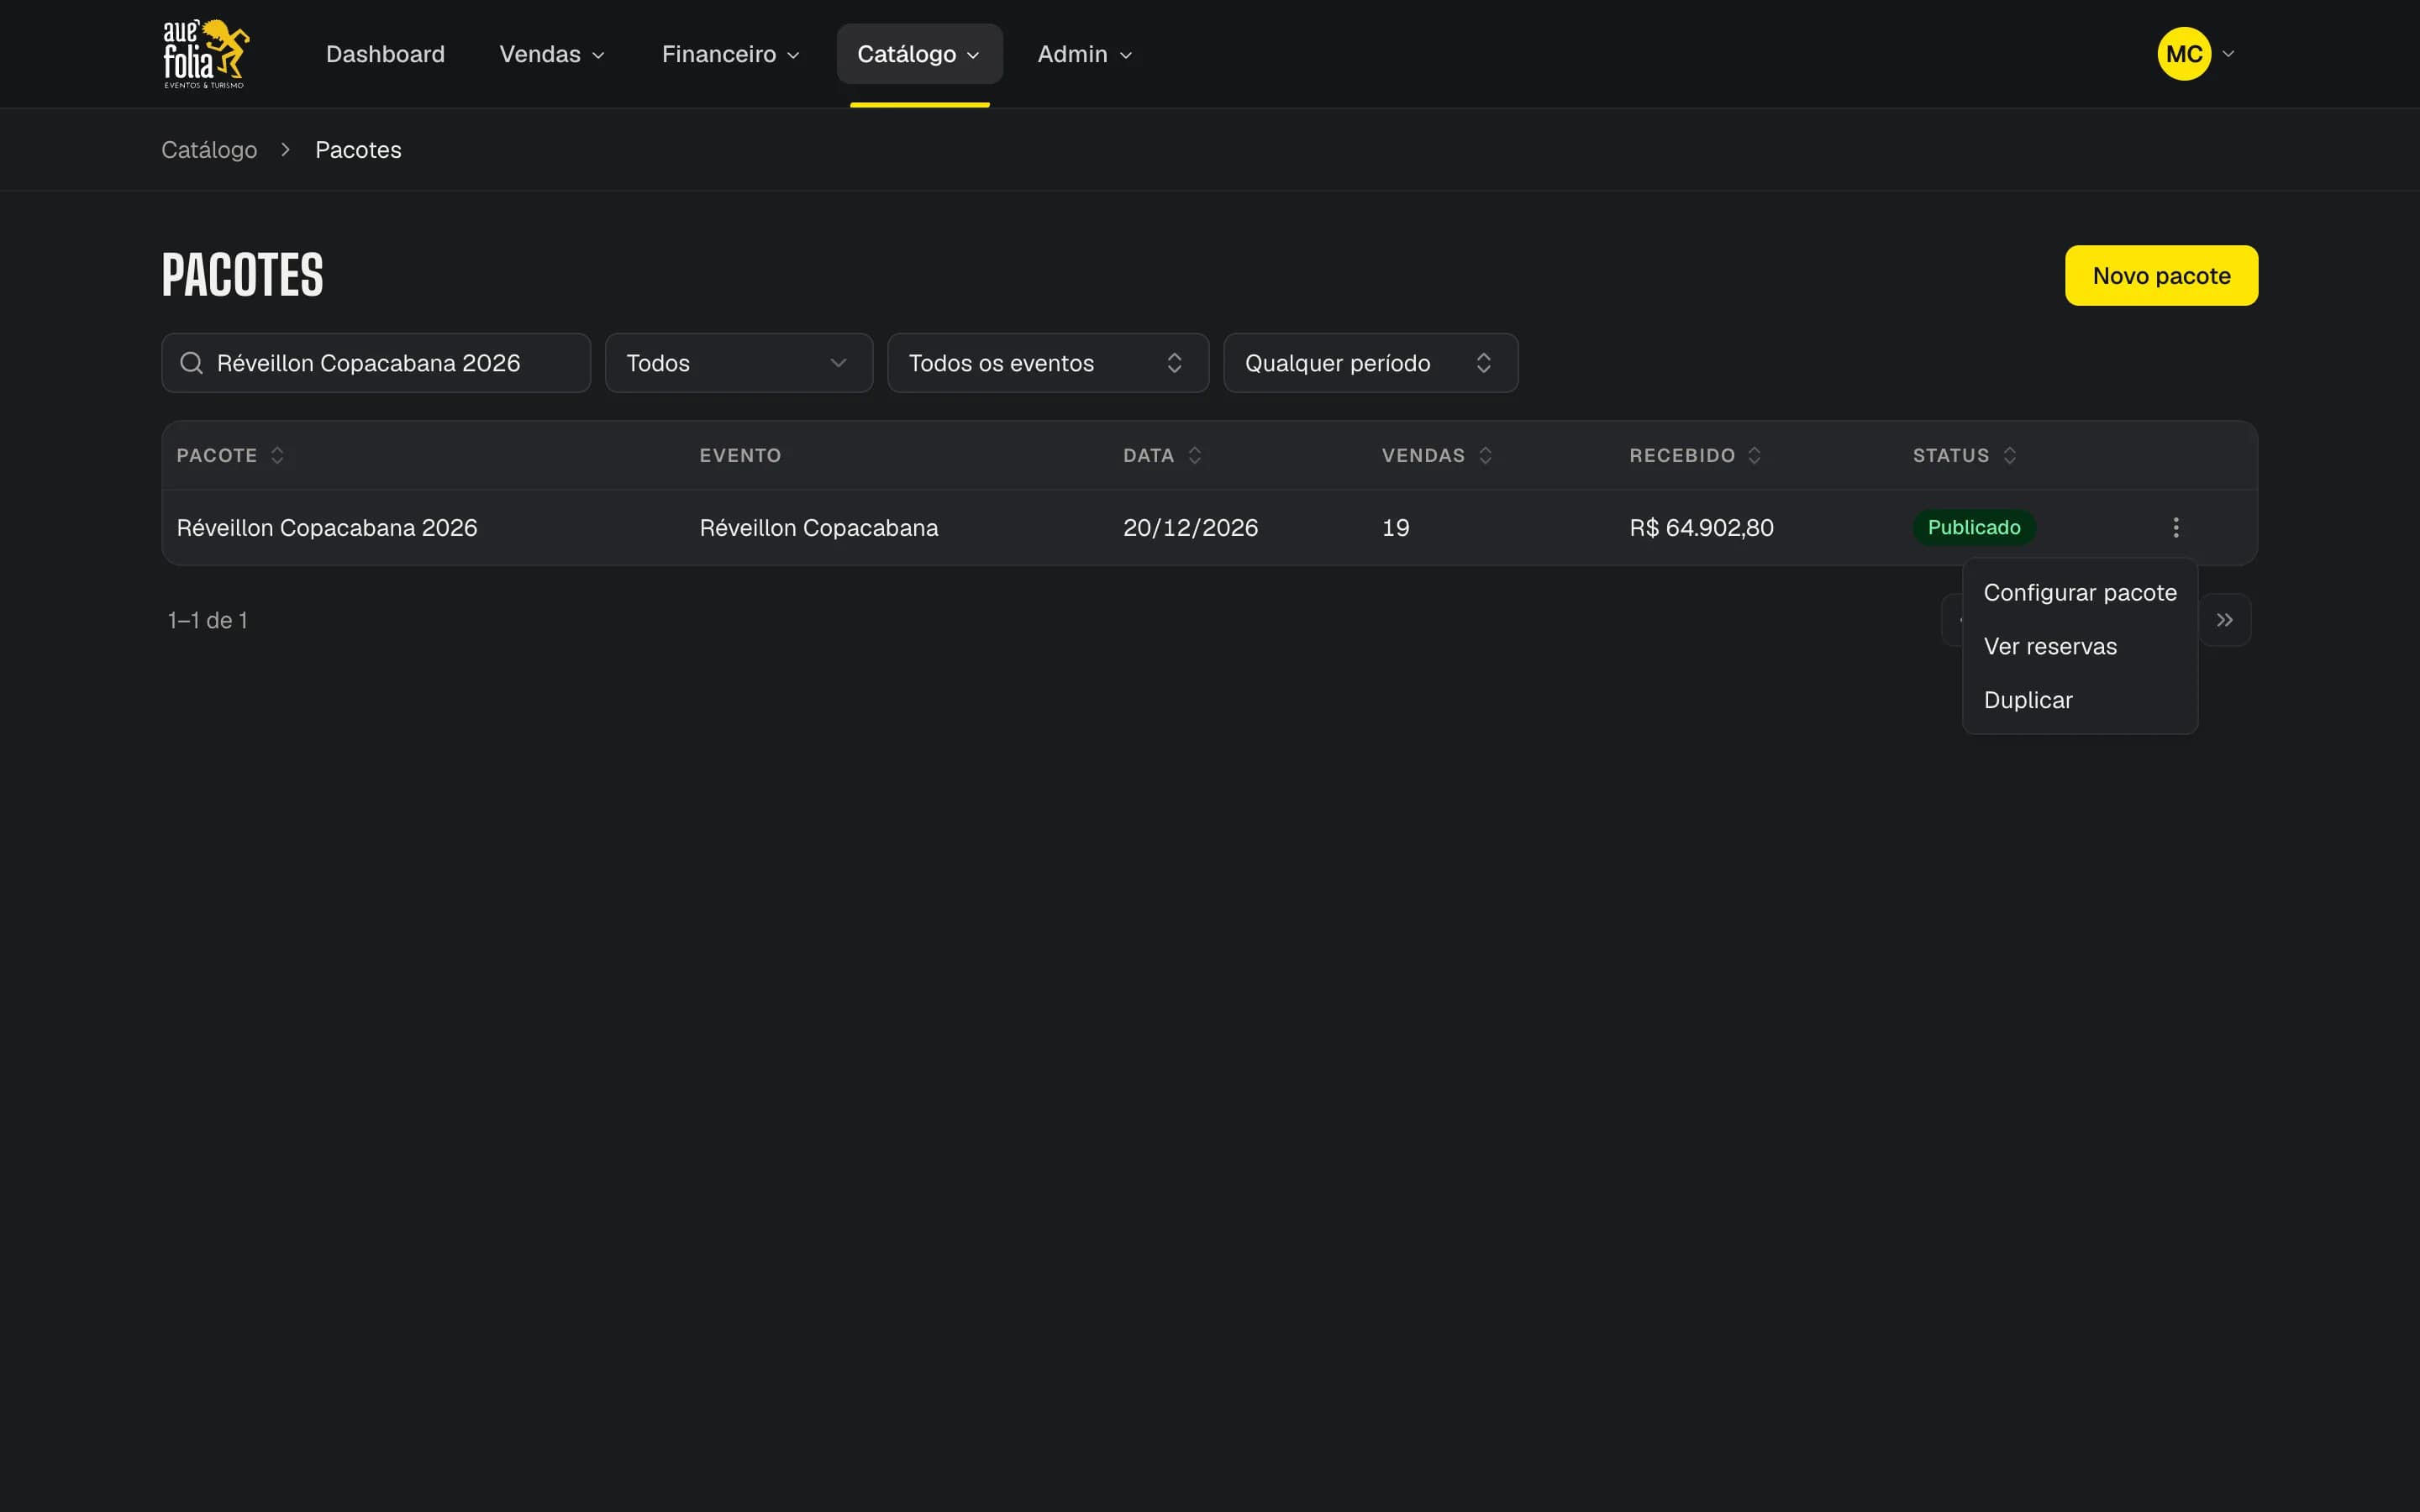Click the Catálogo breadcrumb link
This screenshot has width=2420, height=1512.
tap(209, 150)
